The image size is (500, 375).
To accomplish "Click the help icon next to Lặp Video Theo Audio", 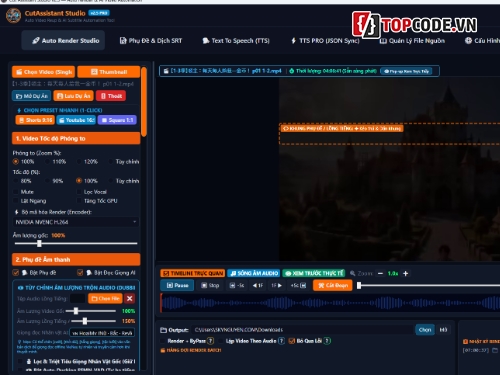I will tap(281, 341).
